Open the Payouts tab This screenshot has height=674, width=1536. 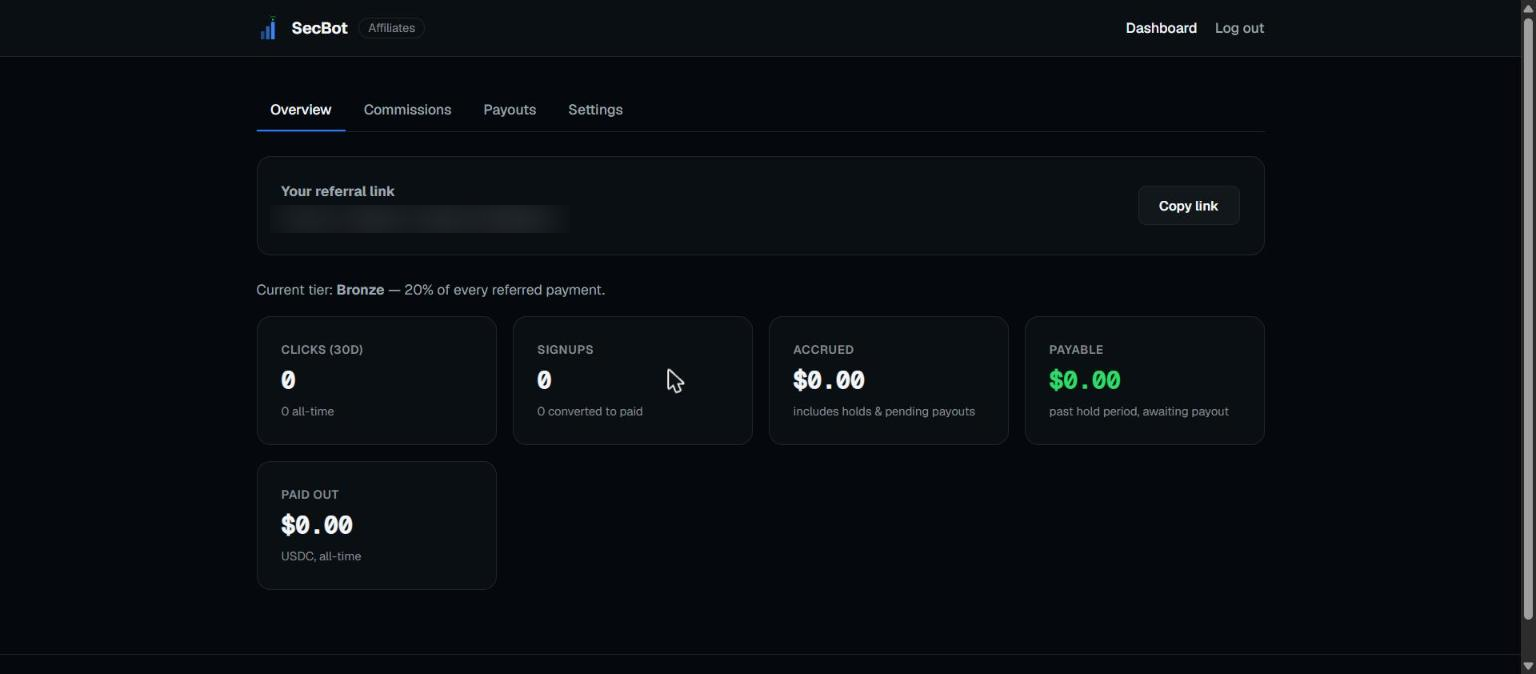tap(509, 110)
